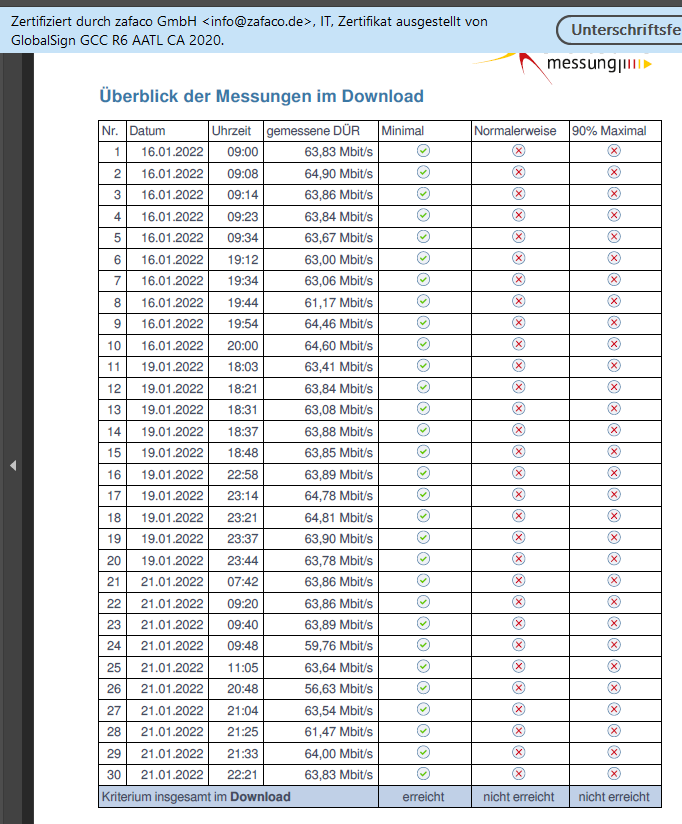Click the red Normalerweise cross in row 15

click(x=519, y=451)
